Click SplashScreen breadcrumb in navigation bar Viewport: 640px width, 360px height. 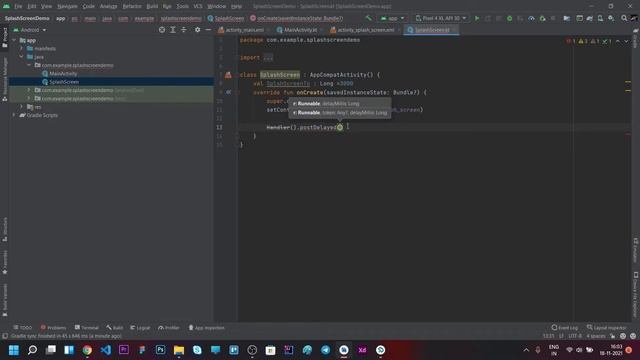point(226,18)
